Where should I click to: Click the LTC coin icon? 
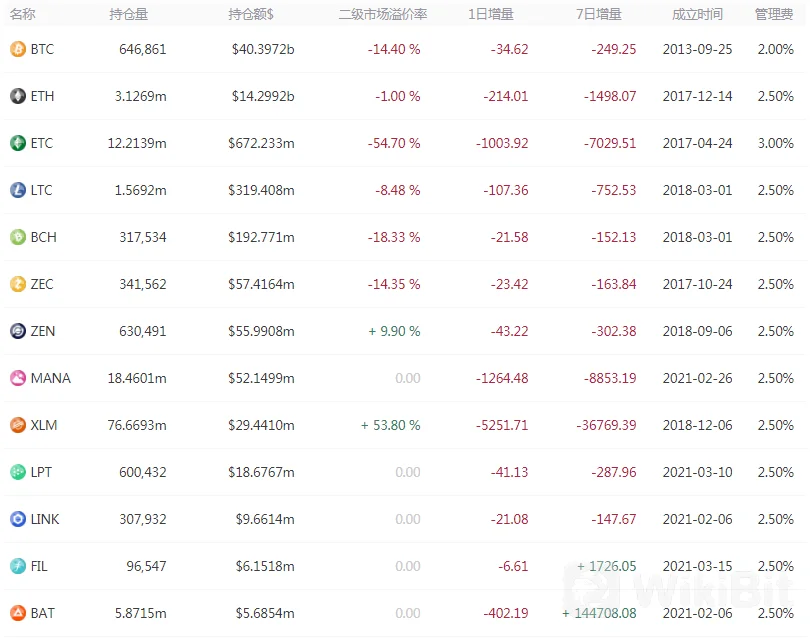18,190
